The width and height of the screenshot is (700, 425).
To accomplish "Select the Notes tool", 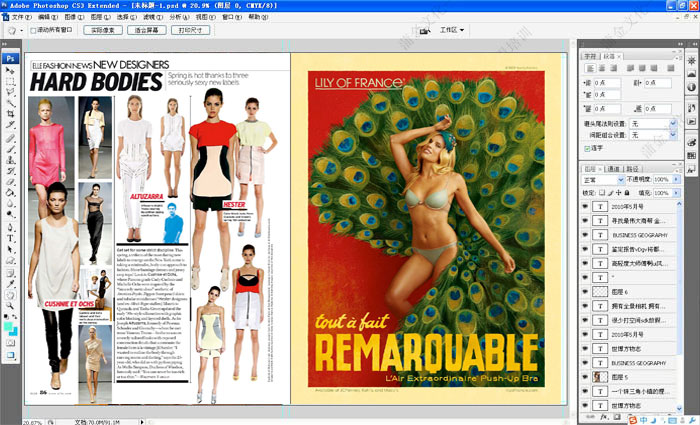I will pyautogui.click(x=10, y=273).
